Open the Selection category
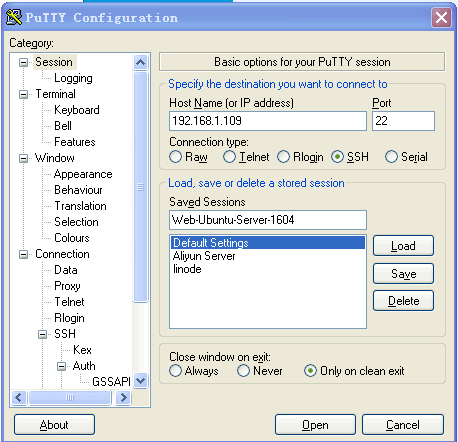This screenshot has height=442, width=458. [76, 222]
